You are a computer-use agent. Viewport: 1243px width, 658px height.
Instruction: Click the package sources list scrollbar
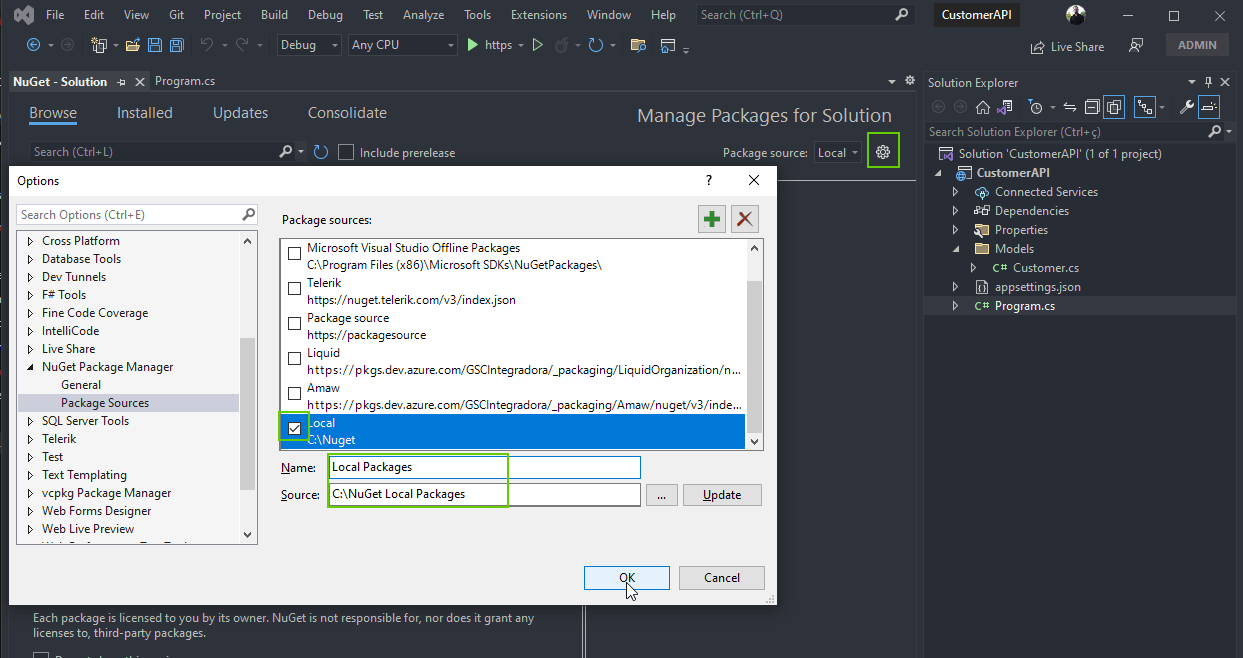pyautogui.click(x=755, y=344)
